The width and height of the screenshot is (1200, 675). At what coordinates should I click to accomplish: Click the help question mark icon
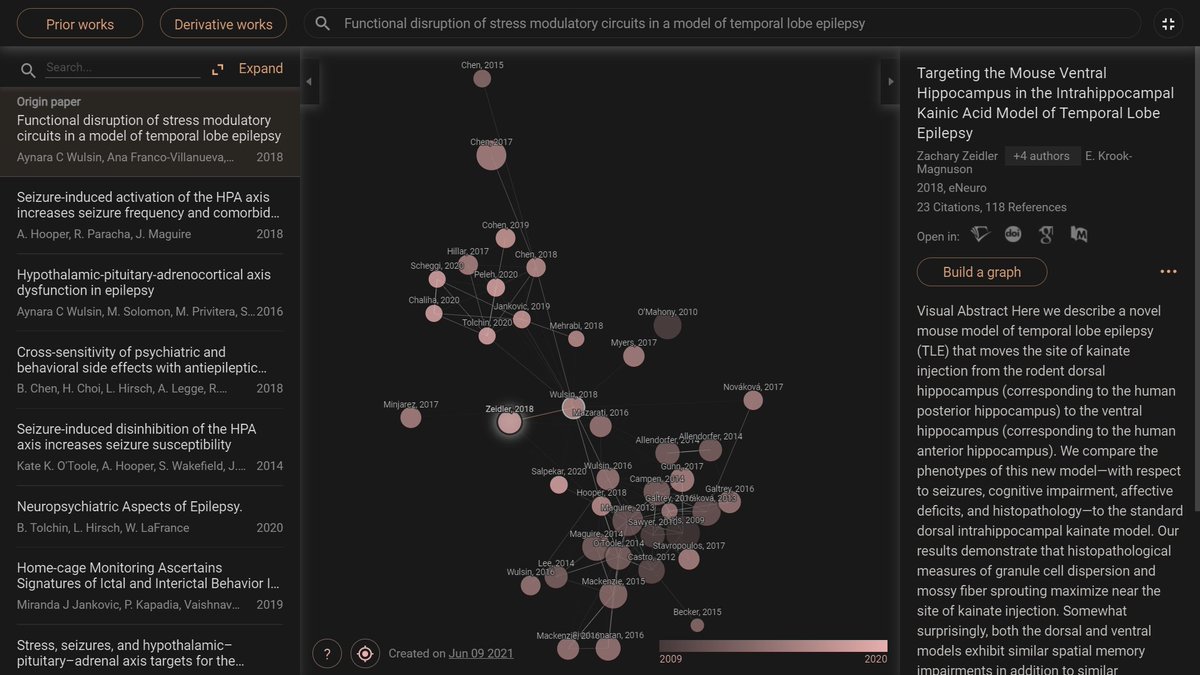click(x=327, y=653)
